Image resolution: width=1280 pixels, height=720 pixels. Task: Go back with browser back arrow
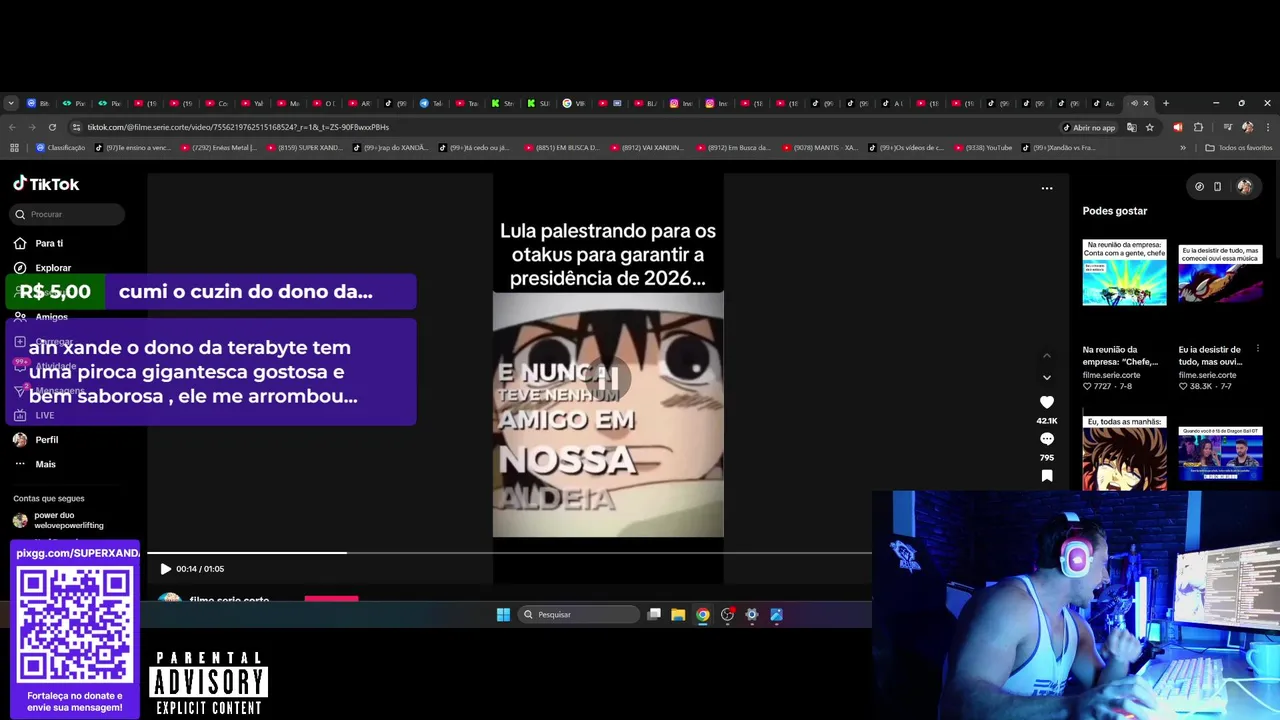coord(12,127)
